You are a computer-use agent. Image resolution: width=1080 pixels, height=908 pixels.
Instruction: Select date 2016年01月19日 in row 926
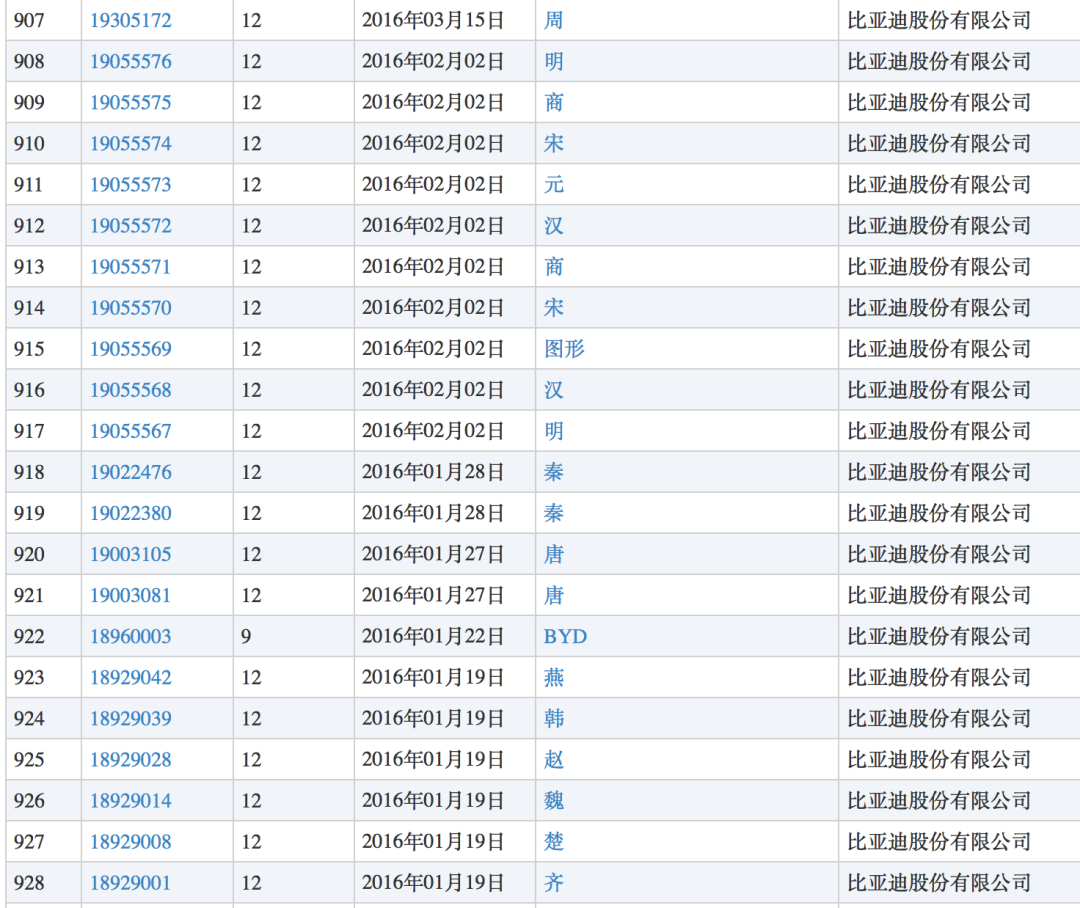(x=433, y=801)
